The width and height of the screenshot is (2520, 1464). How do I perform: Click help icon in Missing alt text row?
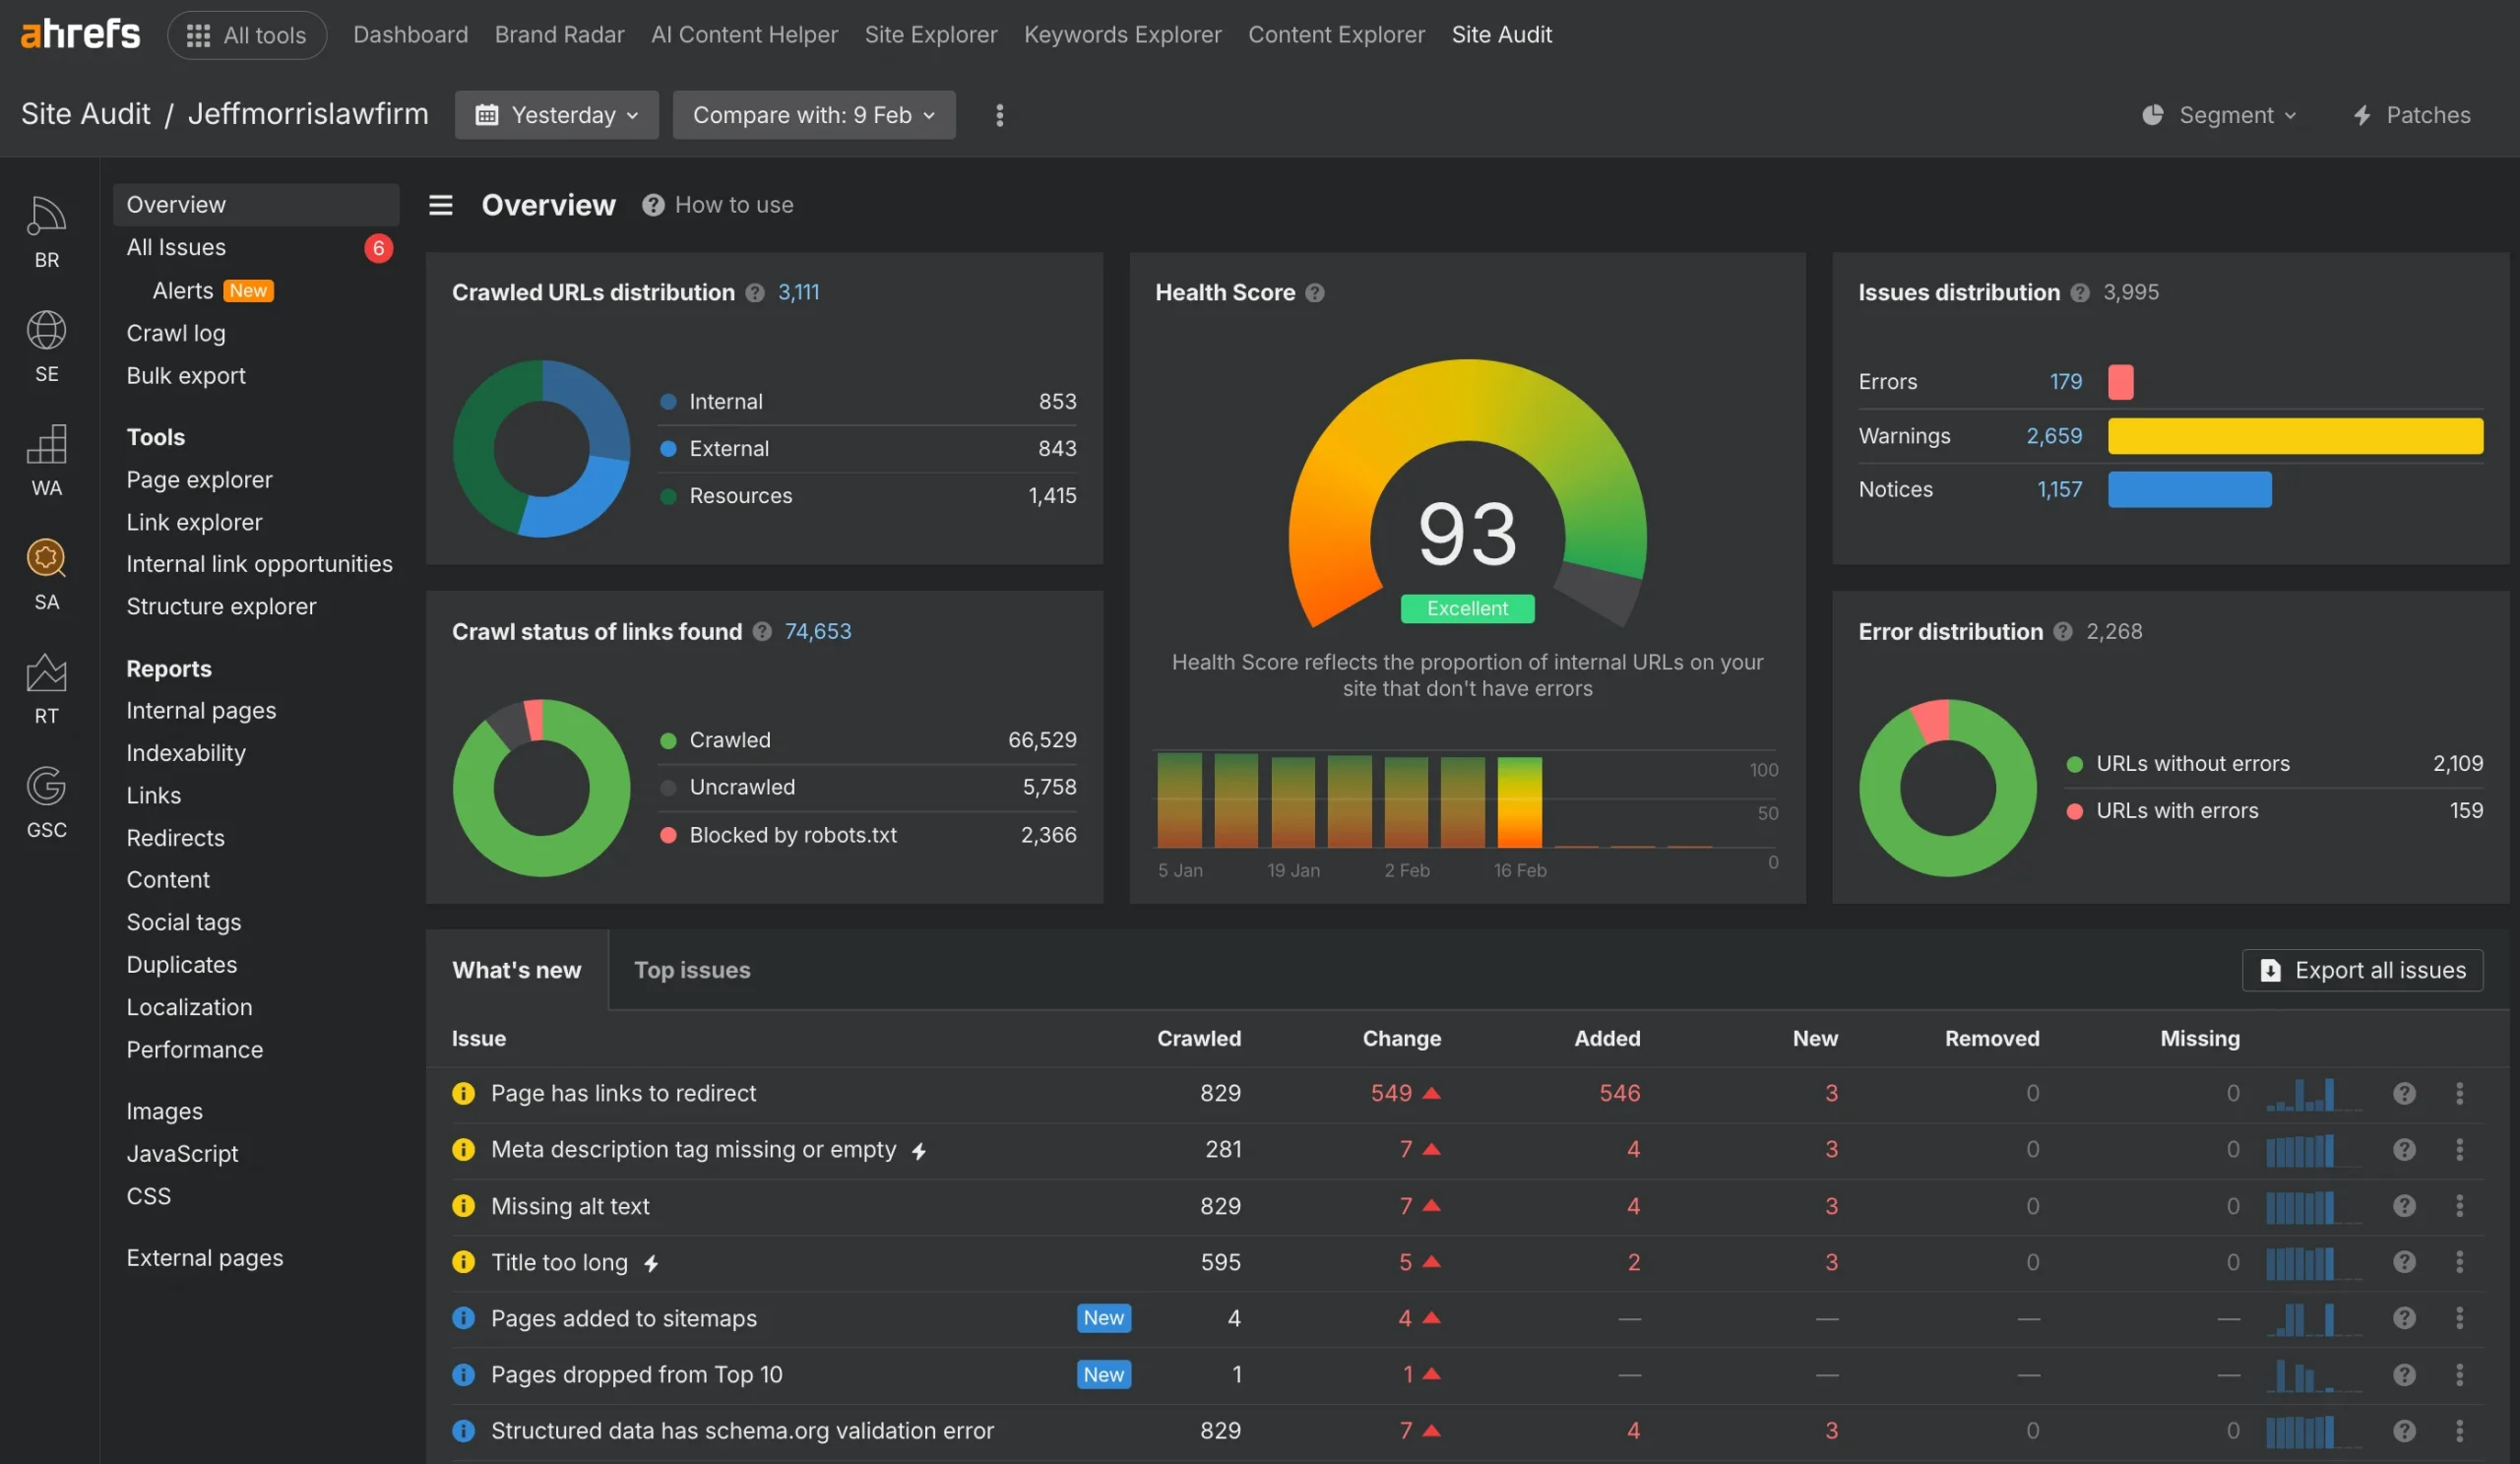point(2404,1206)
